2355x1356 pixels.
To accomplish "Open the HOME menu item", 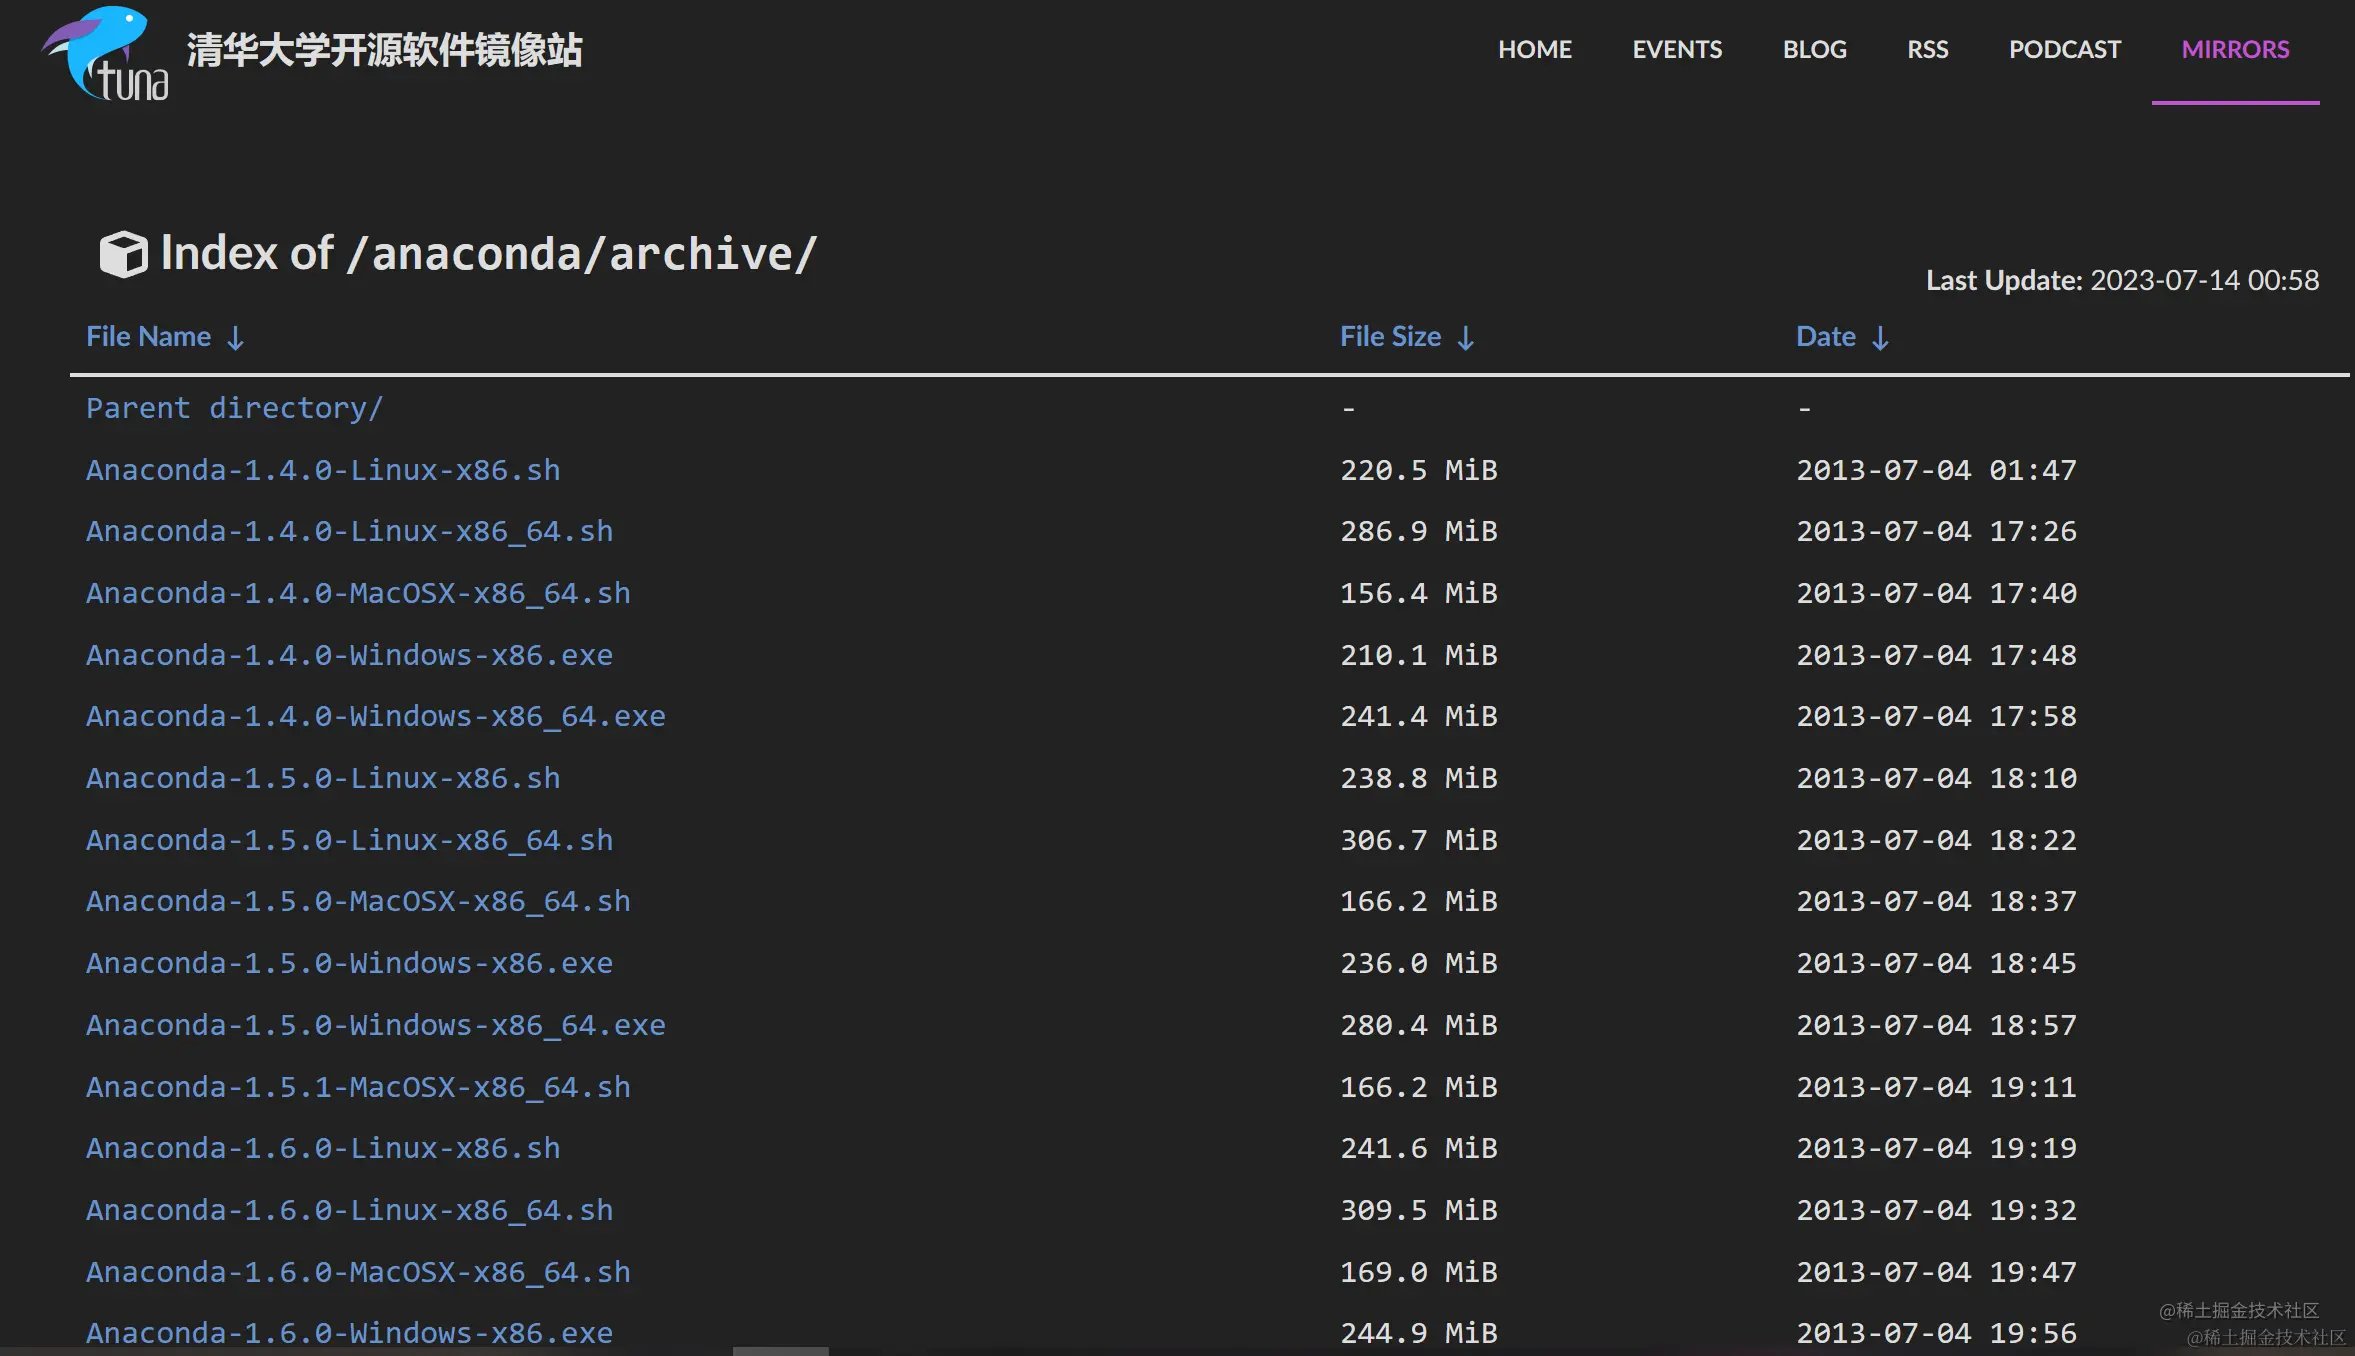I will pos(1534,49).
